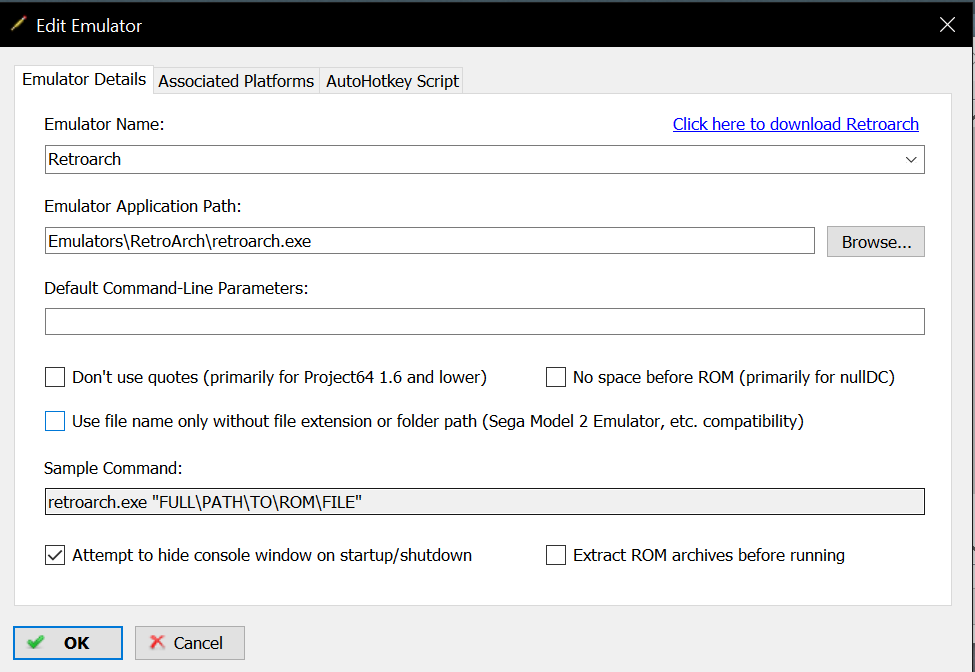Uncheck 'Attempt to hide console window' option
The image size is (975, 672).
[x=55, y=555]
